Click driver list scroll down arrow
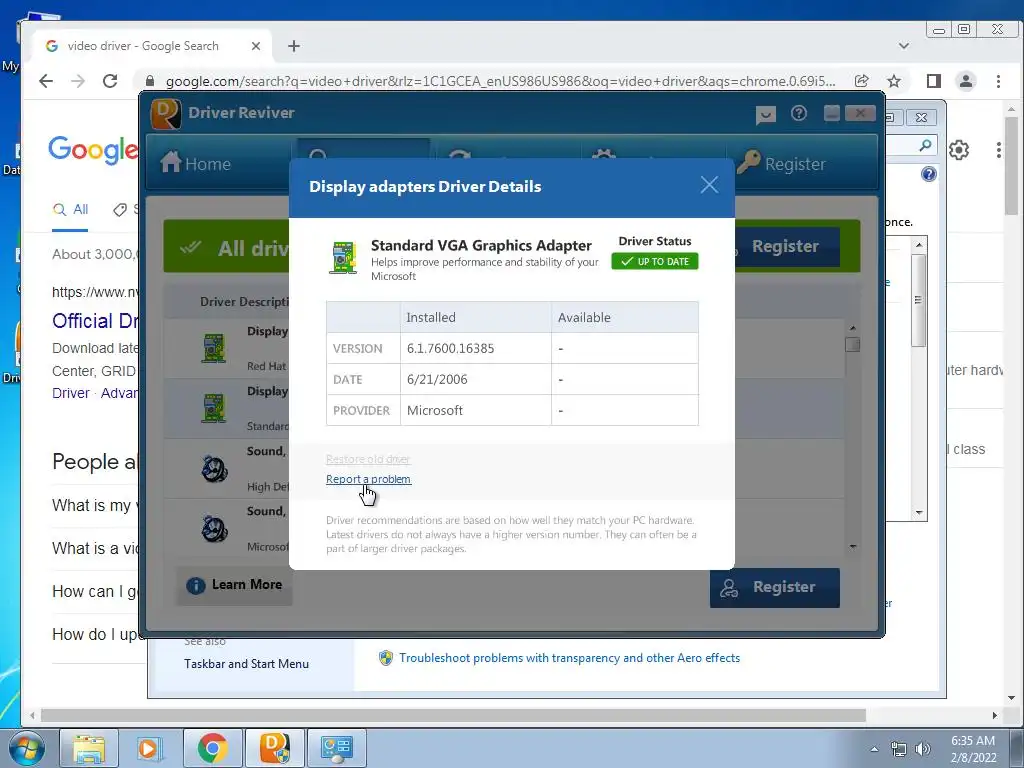Image resolution: width=1024 pixels, height=768 pixels. 853,546
